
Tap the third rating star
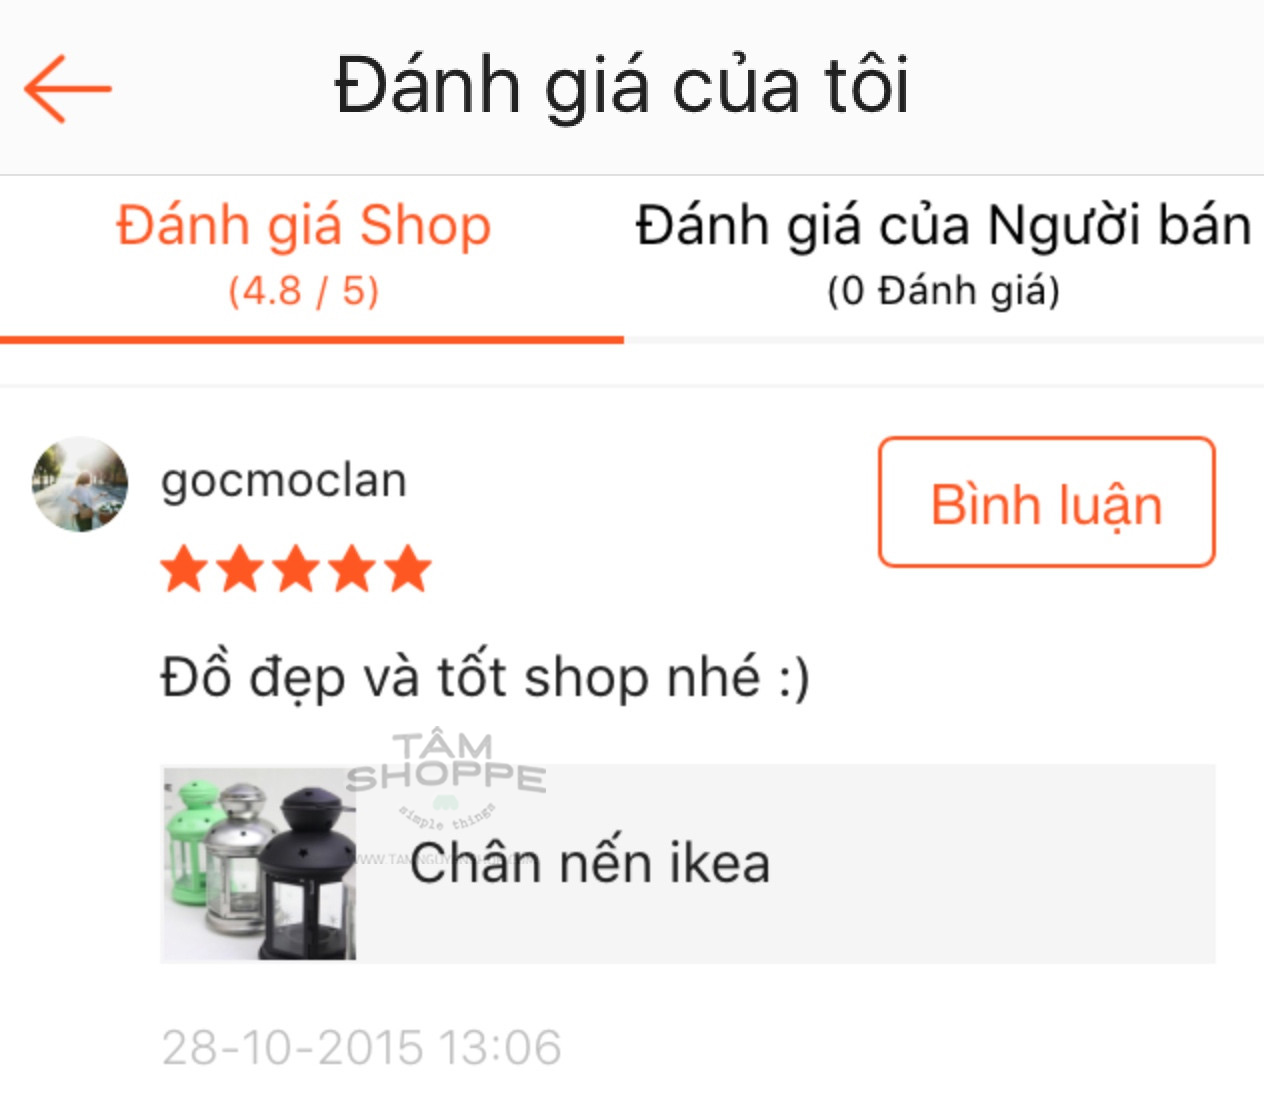click(x=297, y=569)
